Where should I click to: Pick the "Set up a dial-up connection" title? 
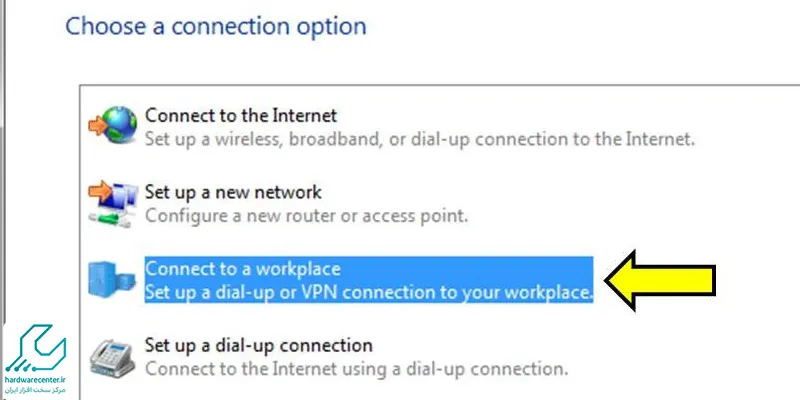pyautogui.click(x=259, y=345)
